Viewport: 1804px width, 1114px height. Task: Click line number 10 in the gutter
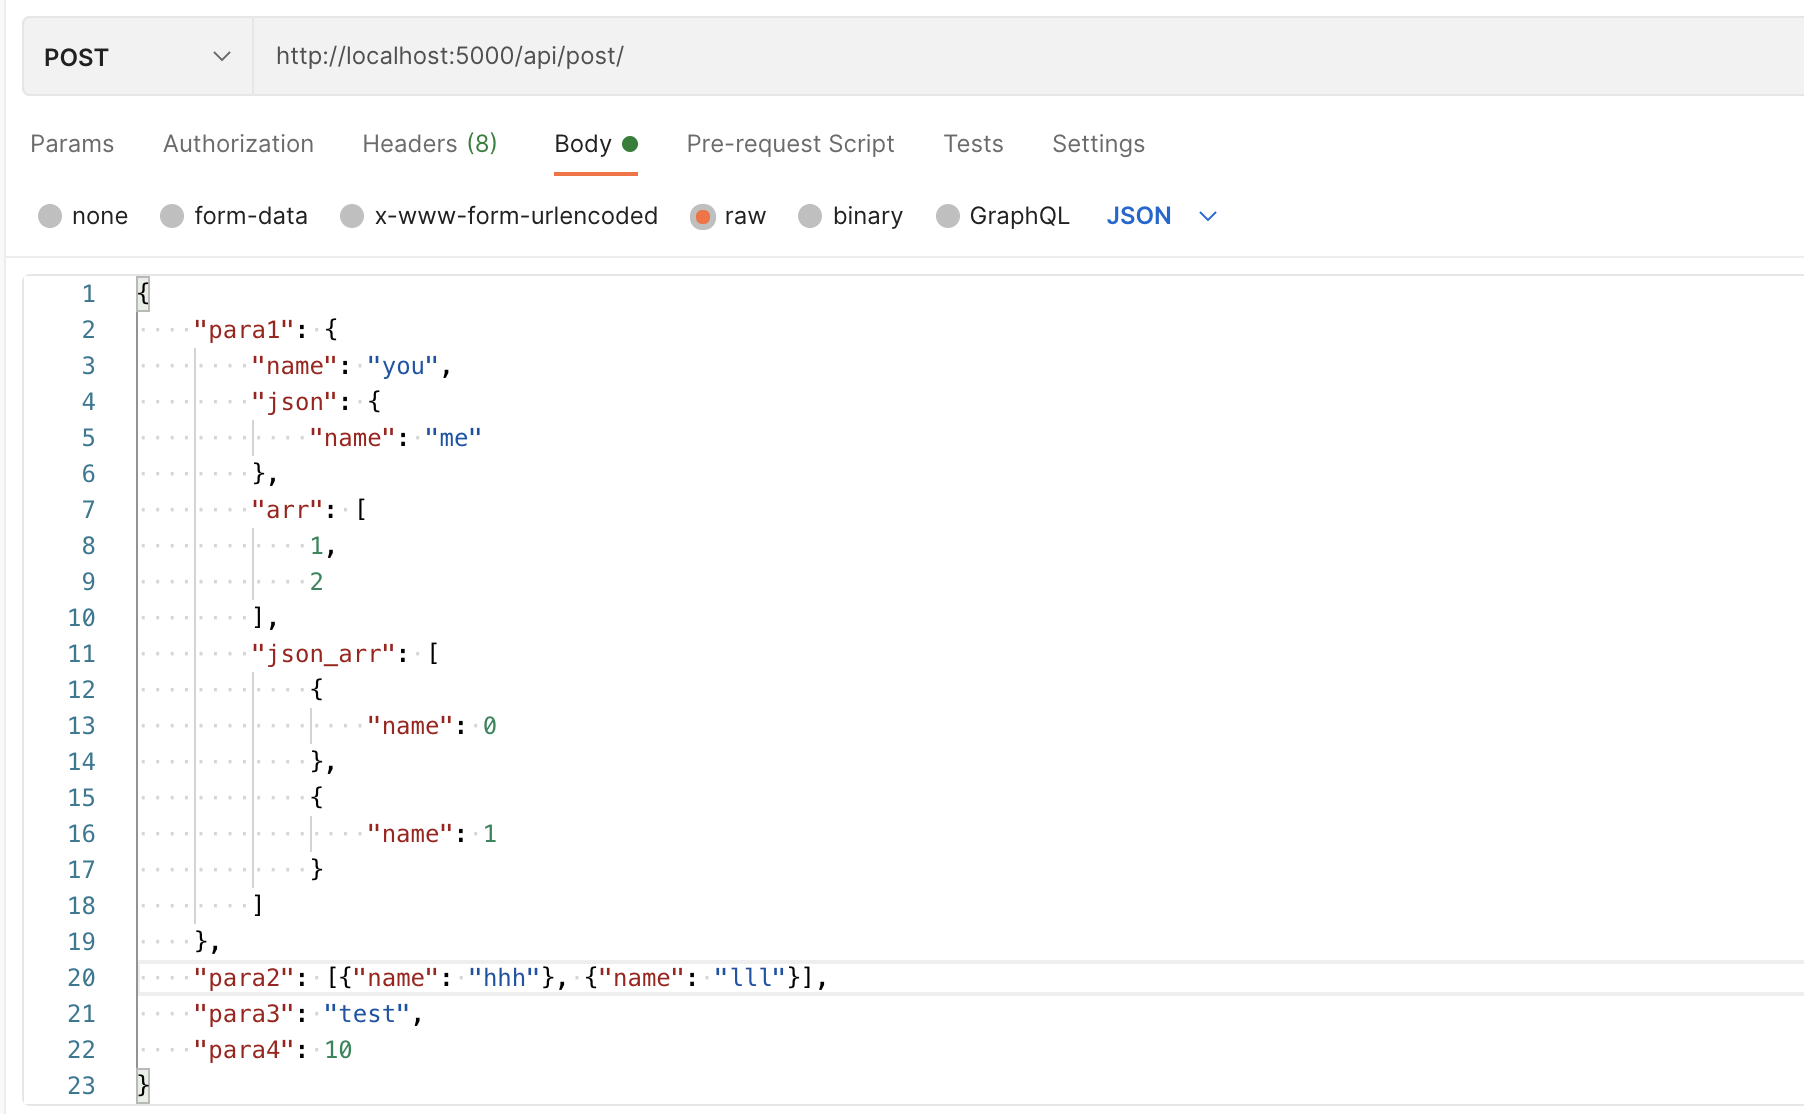81,618
